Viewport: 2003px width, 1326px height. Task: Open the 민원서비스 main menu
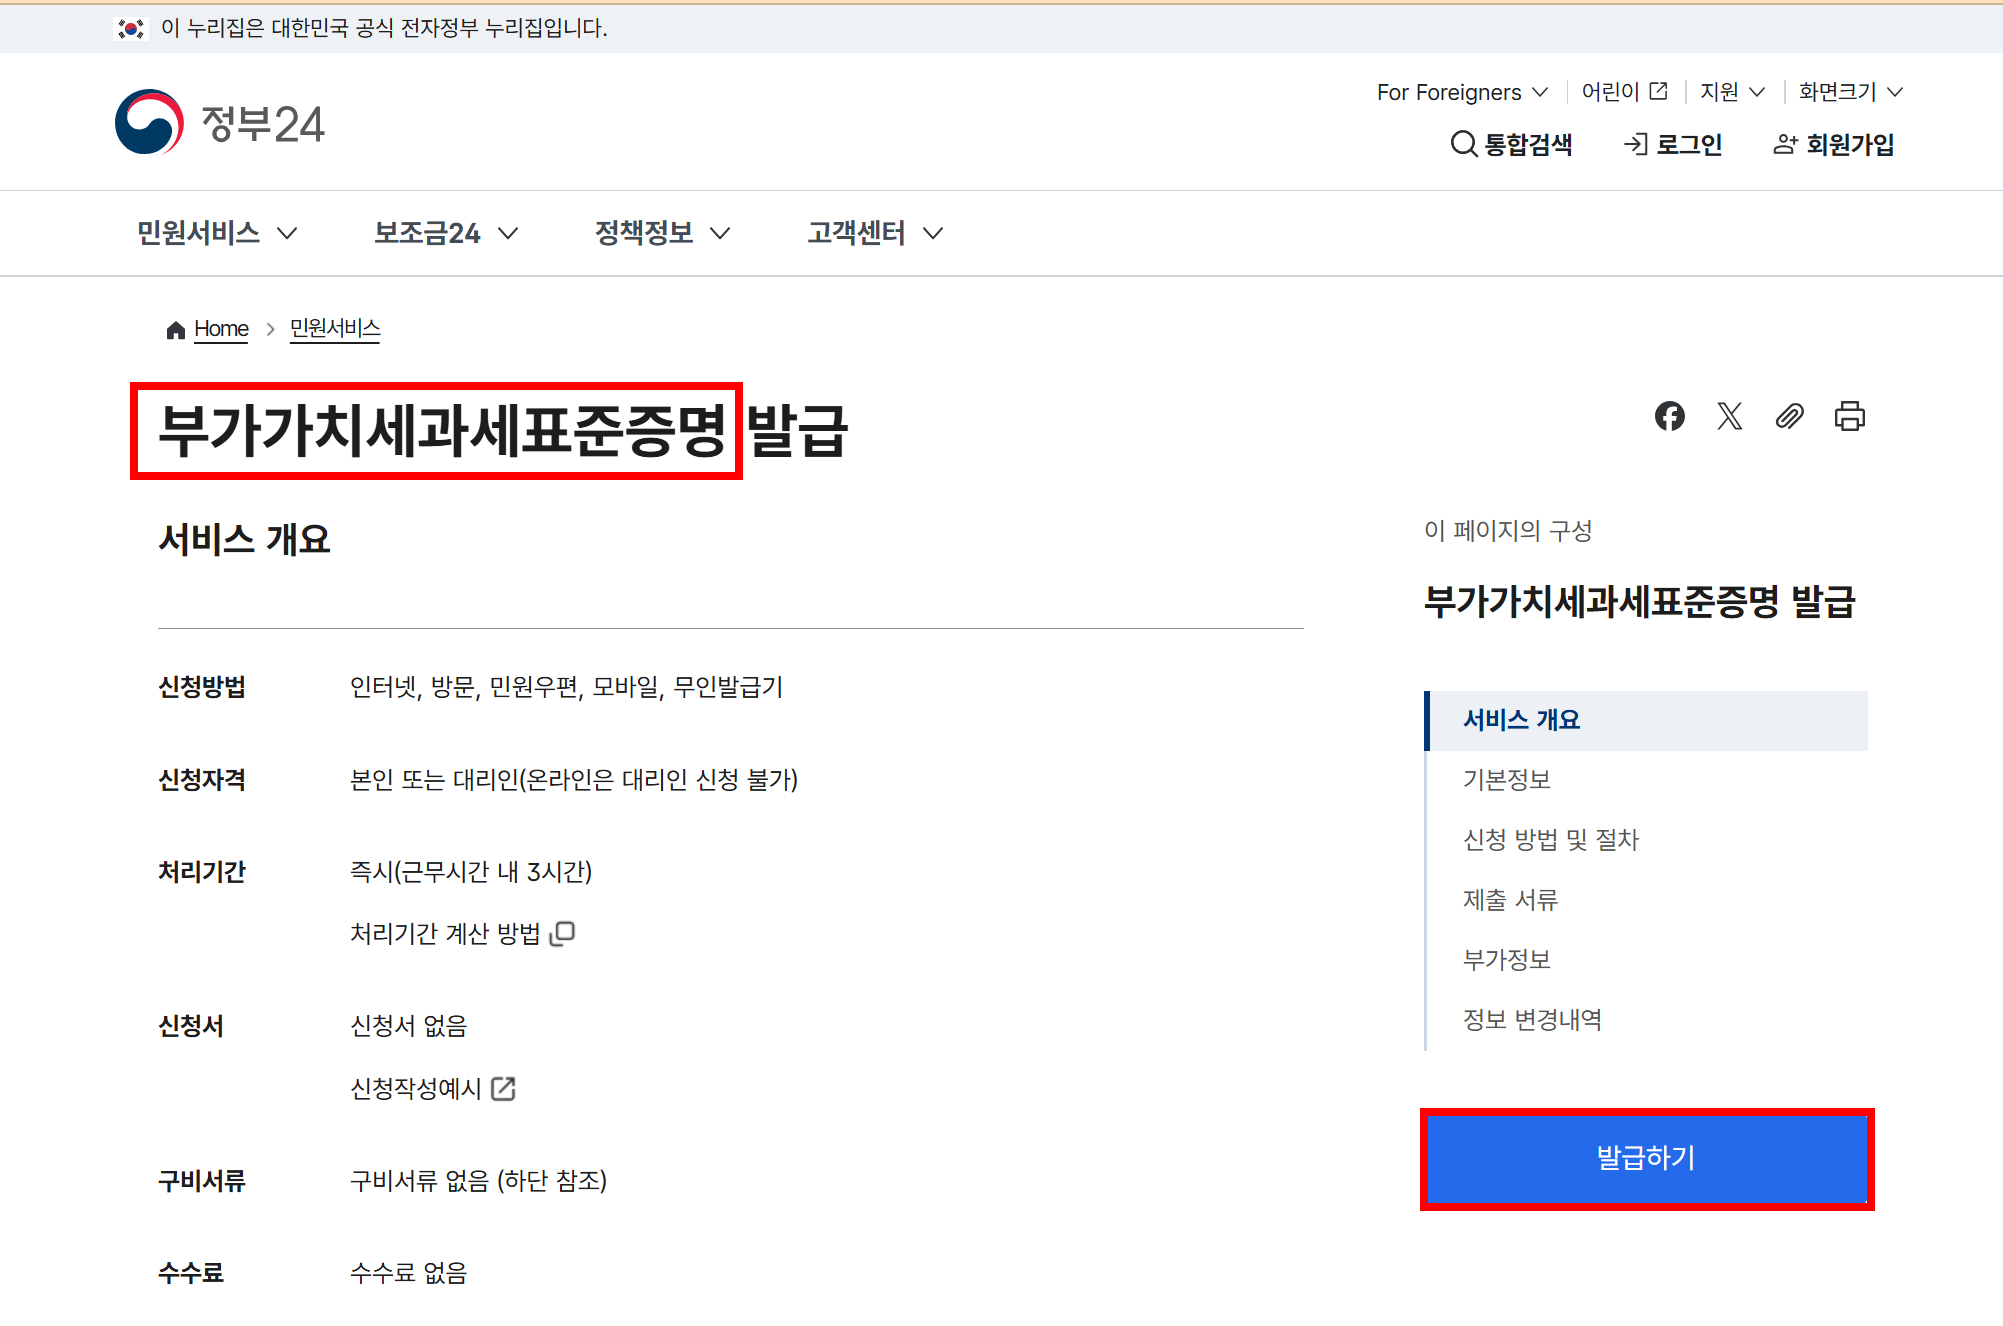217,233
